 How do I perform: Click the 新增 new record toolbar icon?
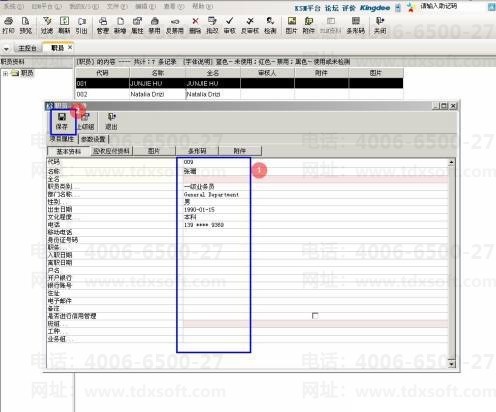point(120,26)
